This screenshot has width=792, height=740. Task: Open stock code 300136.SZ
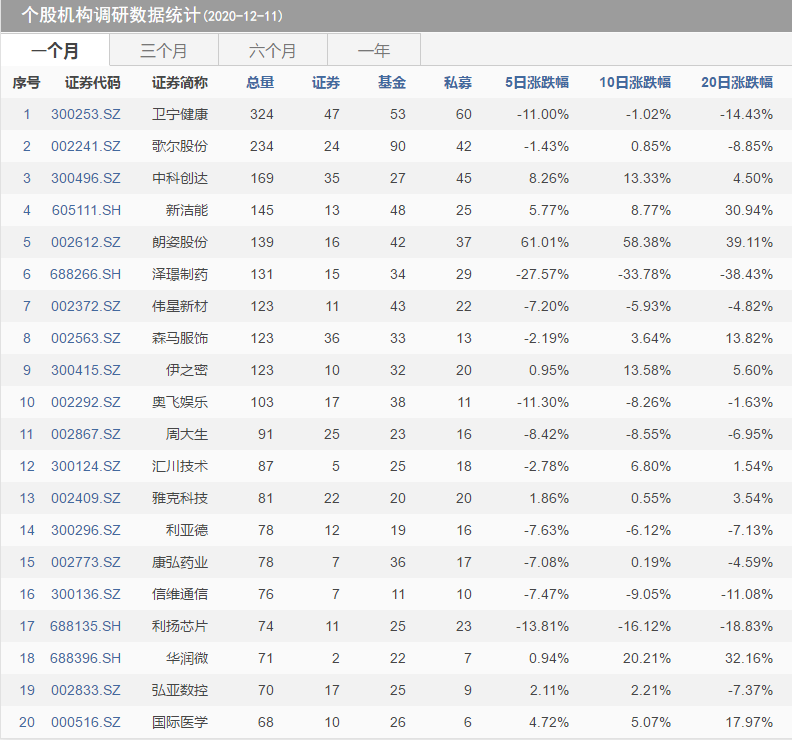[86, 594]
